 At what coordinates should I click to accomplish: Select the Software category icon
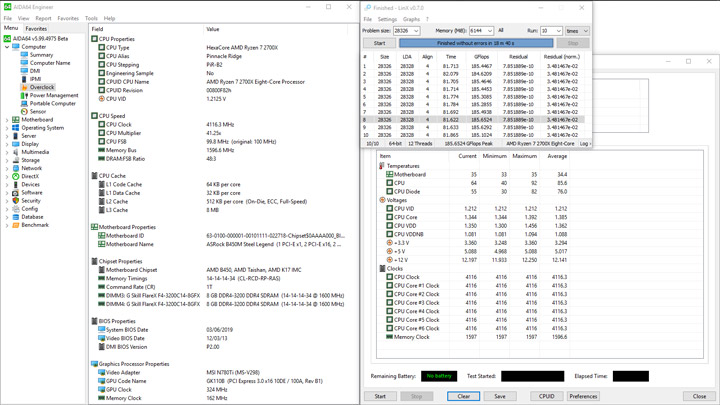click(16, 192)
